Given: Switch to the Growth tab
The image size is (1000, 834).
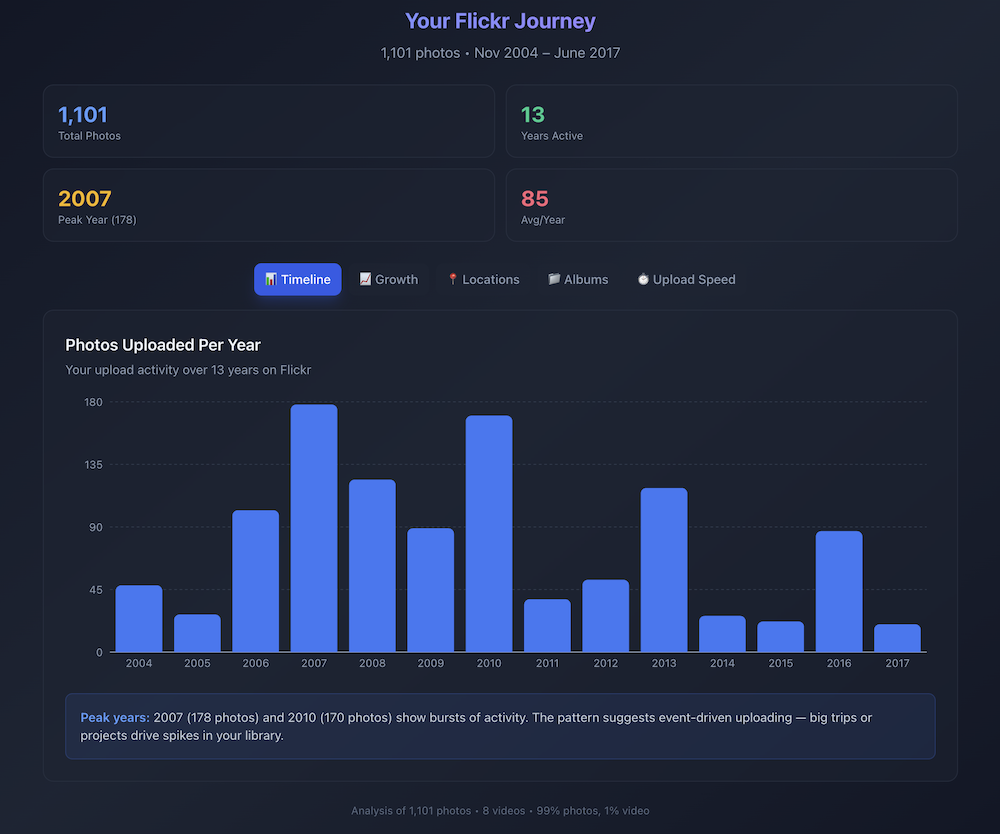Looking at the screenshot, I should [388, 280].
